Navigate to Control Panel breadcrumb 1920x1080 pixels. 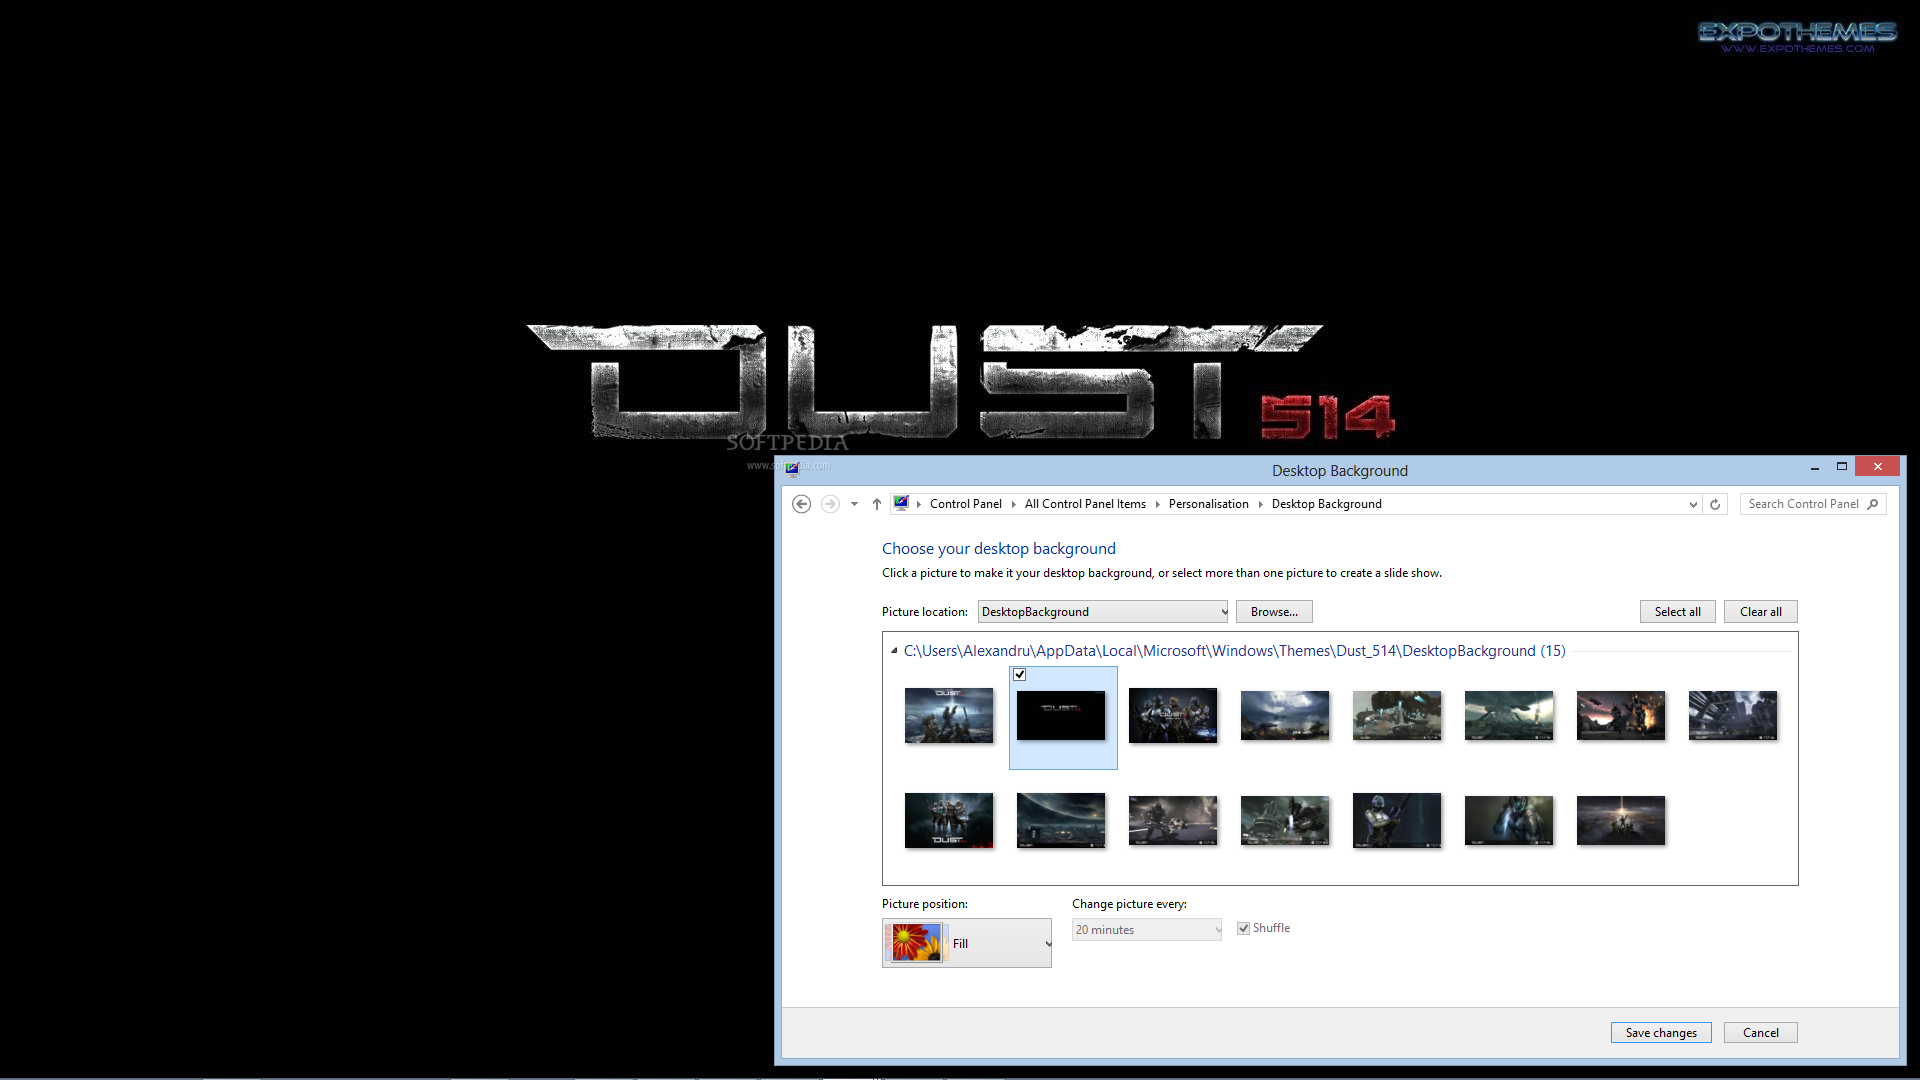point(965,504)
